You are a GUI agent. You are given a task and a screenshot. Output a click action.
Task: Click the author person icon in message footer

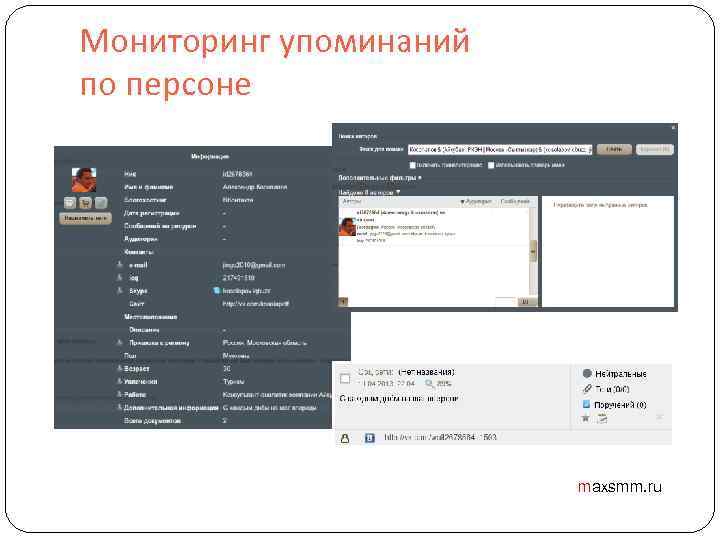345,439
